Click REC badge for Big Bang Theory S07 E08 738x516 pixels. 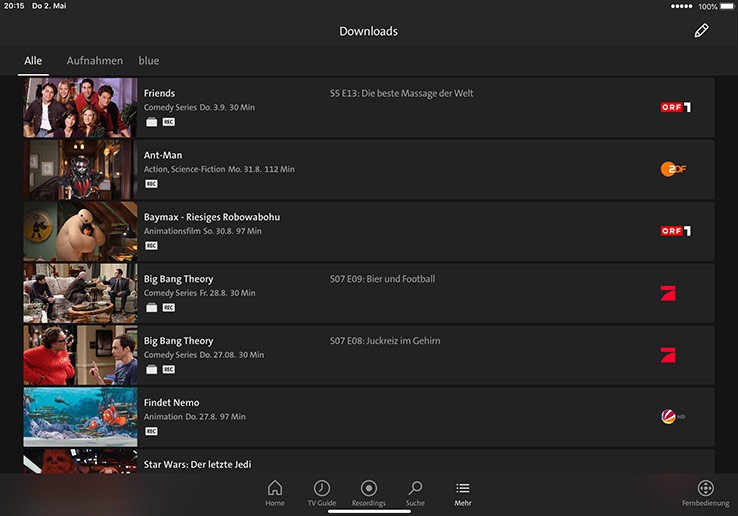pyautogui.click(x=168, y=370)
